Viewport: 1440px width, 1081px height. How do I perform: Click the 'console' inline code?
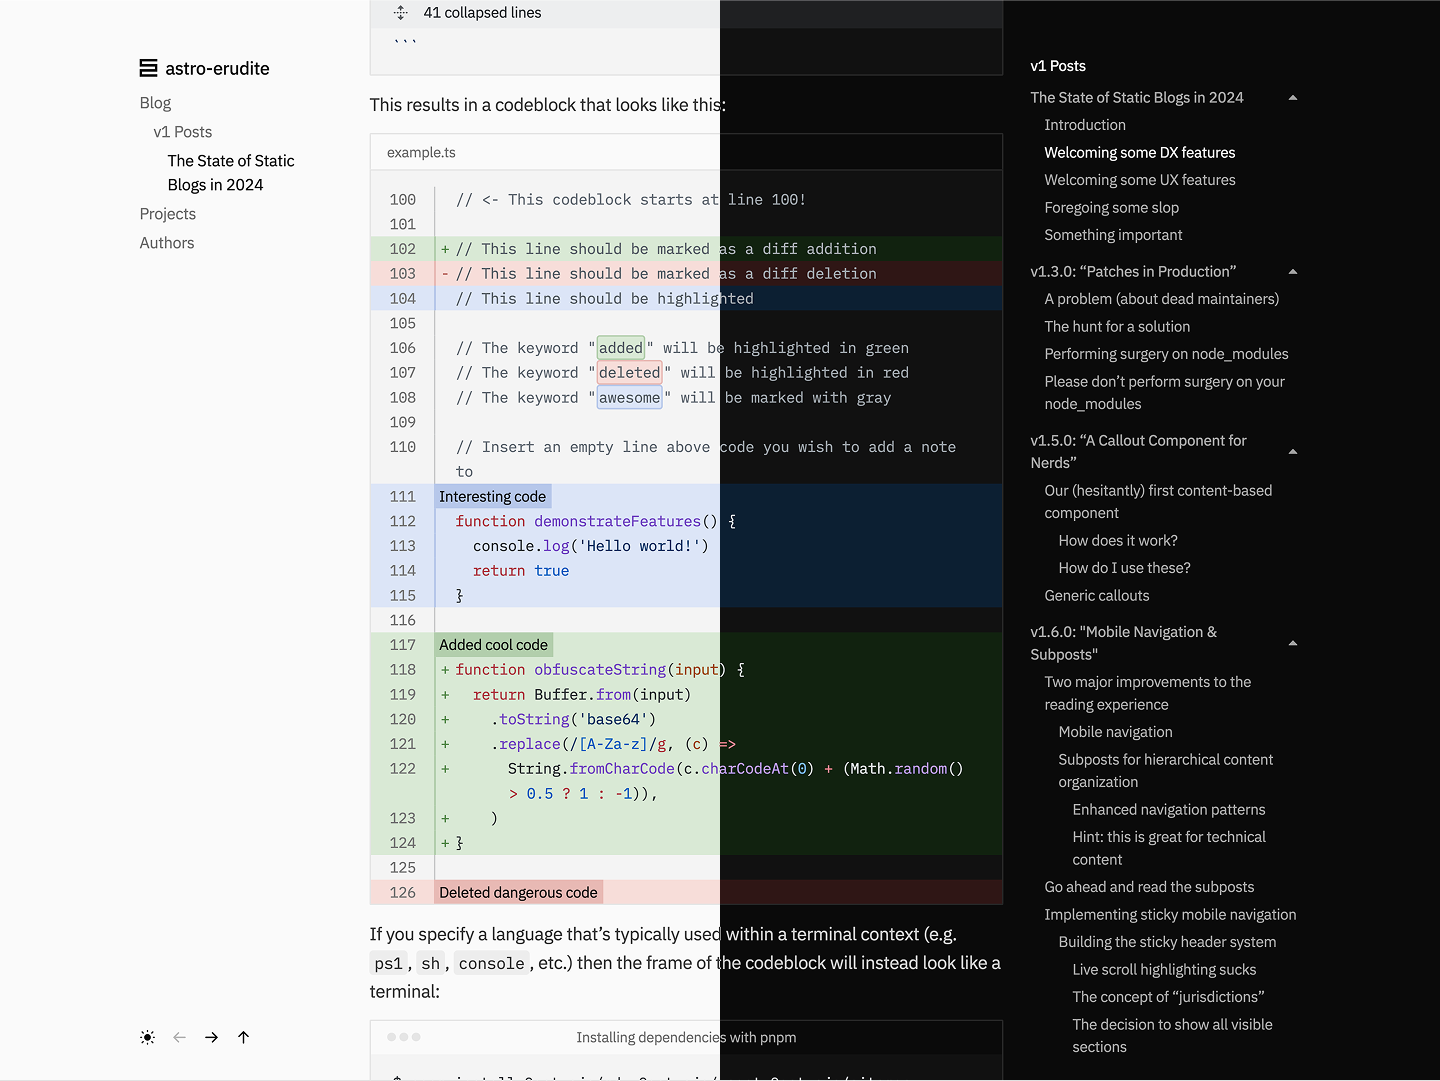[x=491, y=964]
